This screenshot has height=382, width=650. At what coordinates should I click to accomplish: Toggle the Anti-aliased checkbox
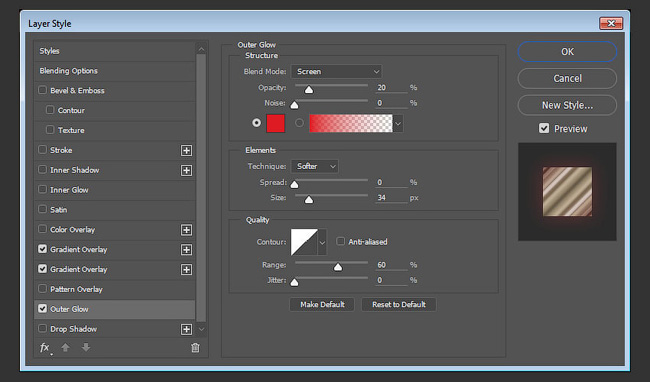[x=340, y=241]
